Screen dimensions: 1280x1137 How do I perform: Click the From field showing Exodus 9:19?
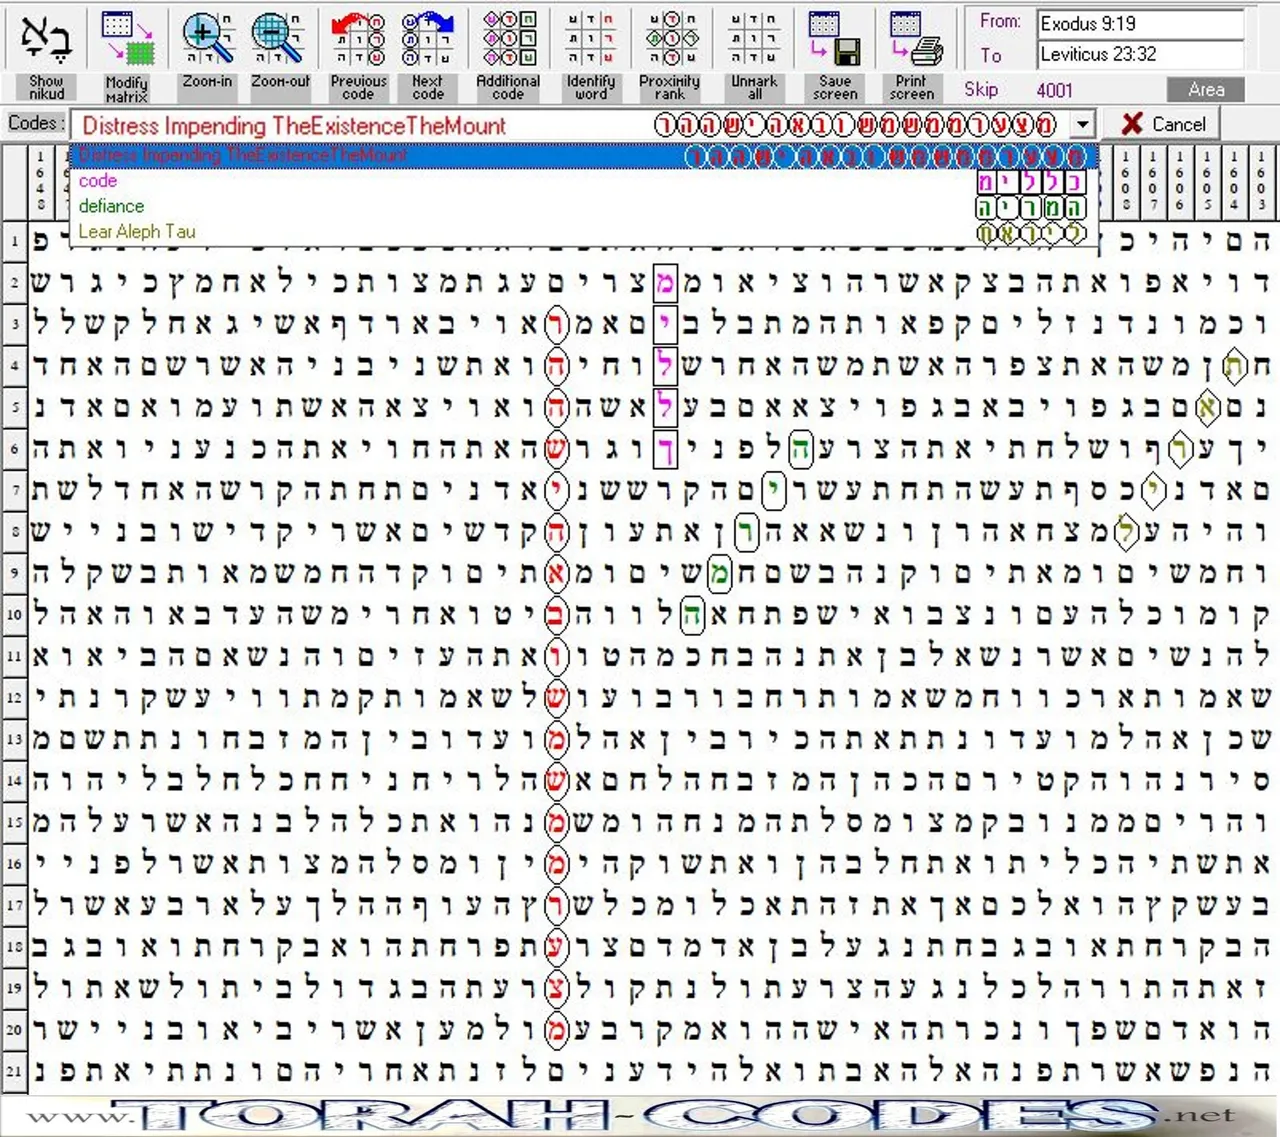pos(1140,23)
